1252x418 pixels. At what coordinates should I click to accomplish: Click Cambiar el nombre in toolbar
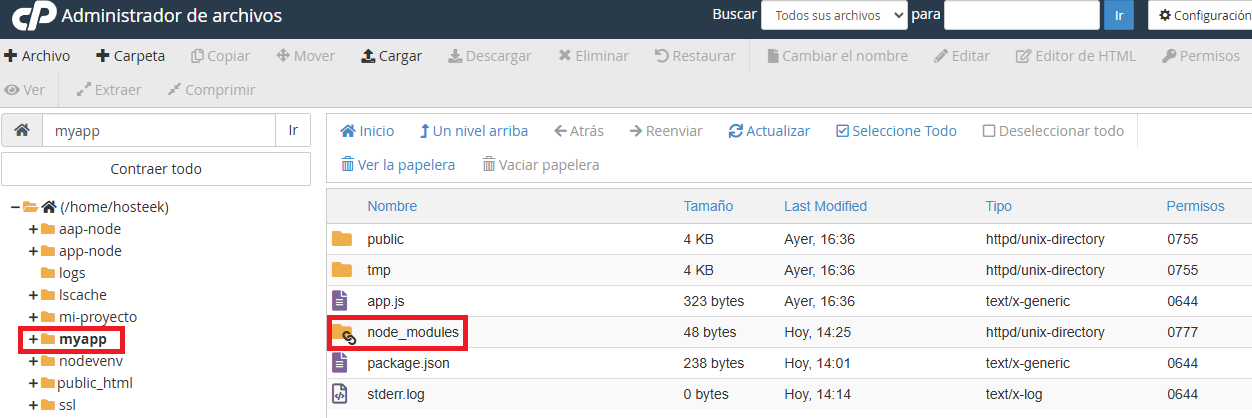[837, 56]
